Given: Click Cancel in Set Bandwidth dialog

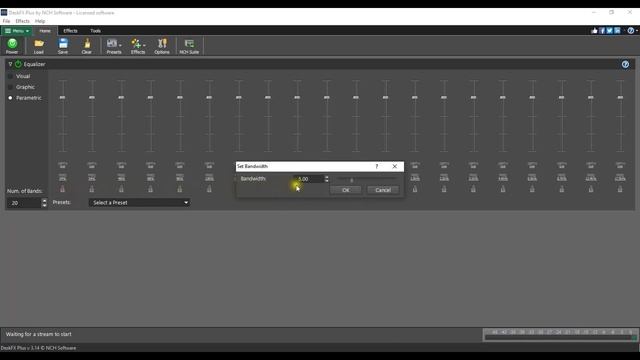Looking at the screenshot, I should (x=383, y=190).
